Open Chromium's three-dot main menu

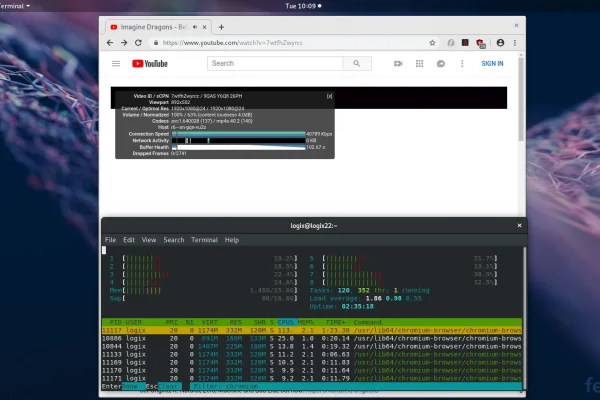coord(516,43)
